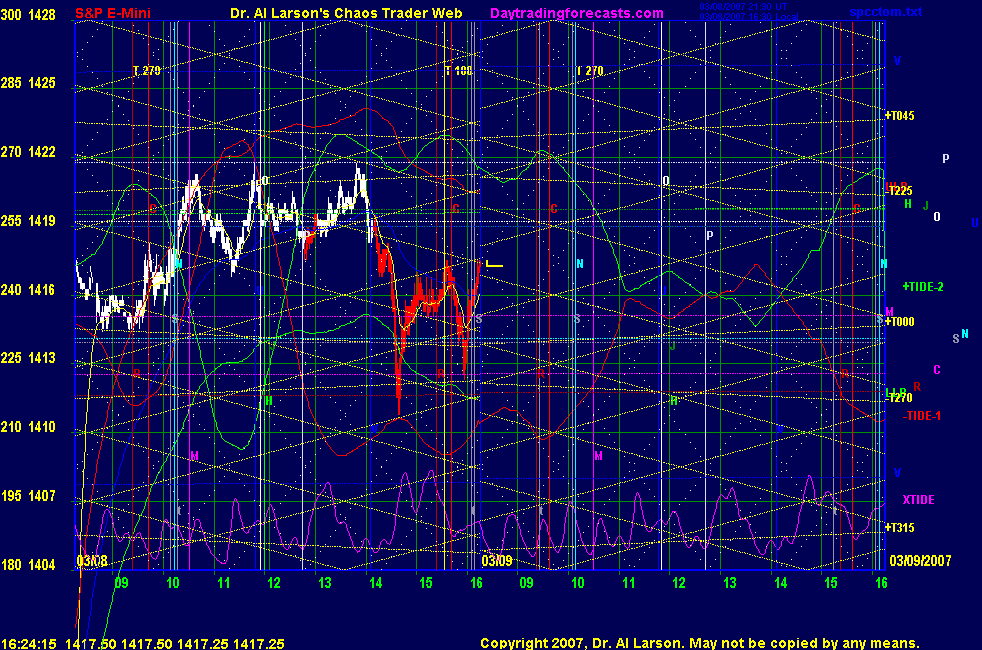Click the "1417.50 1417.50 1417.25 1417.25" quote values

(x=175, y=644)
